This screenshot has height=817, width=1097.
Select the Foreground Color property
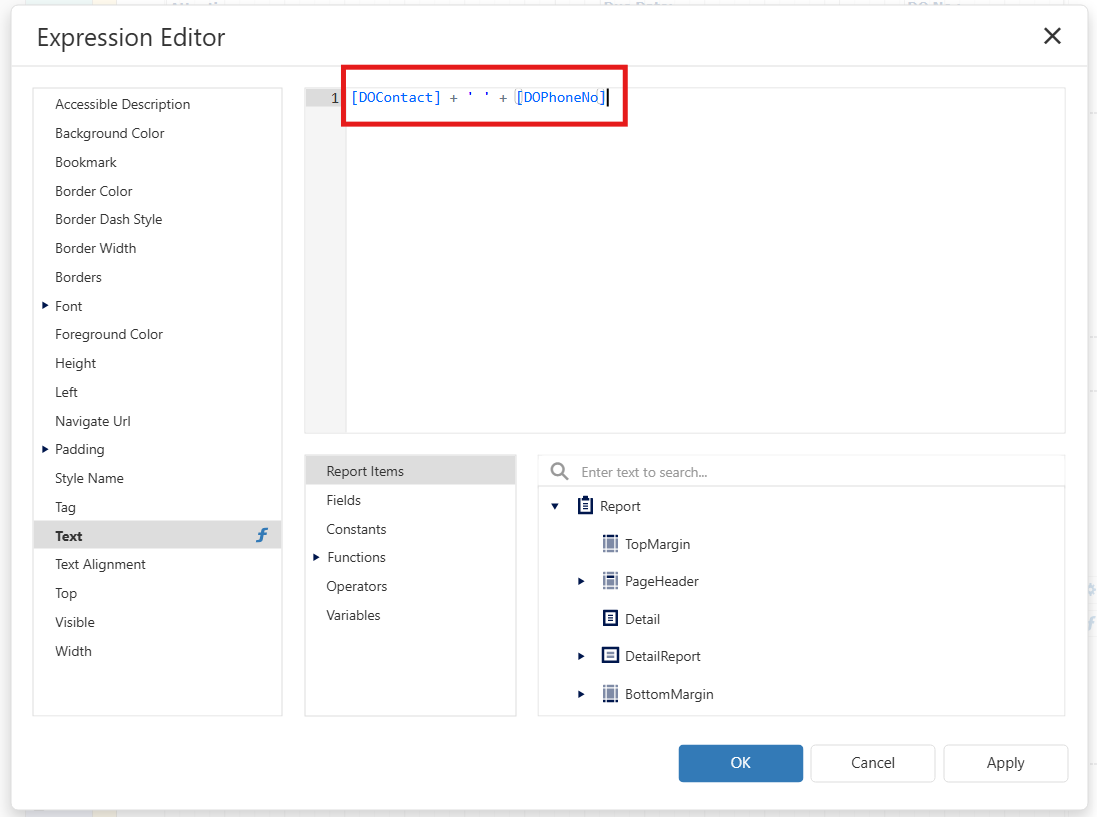[x=109, y=334]
